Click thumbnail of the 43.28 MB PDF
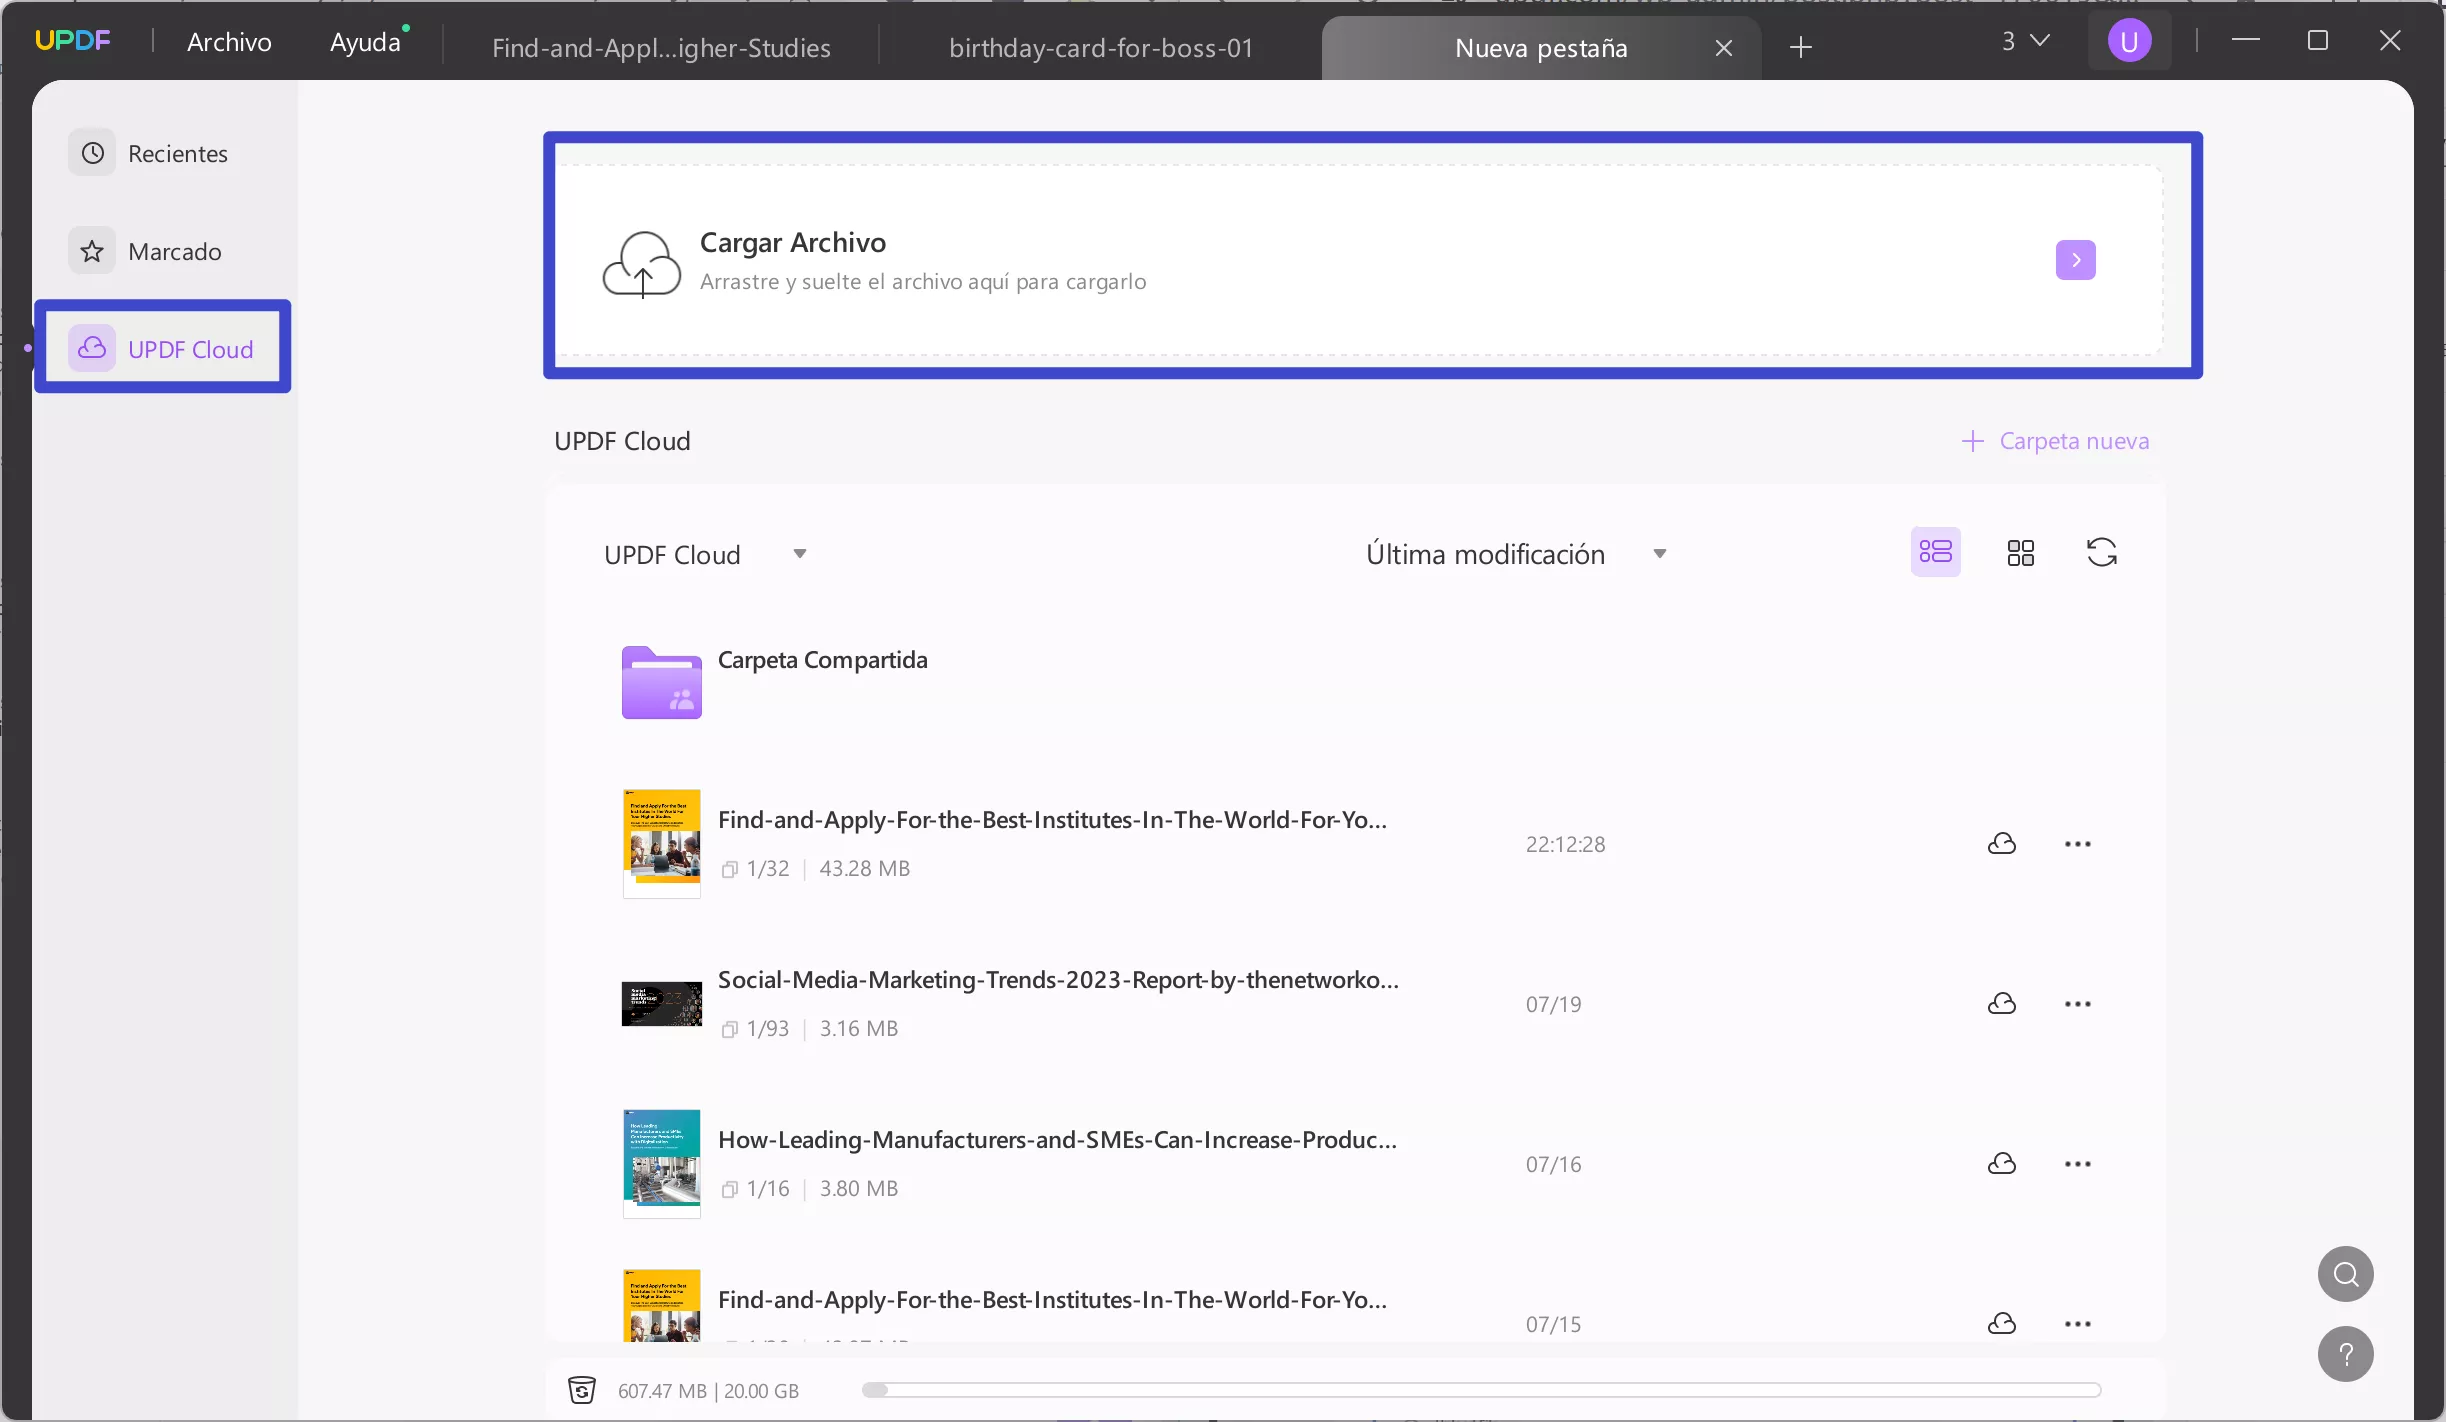 point(662,844)
